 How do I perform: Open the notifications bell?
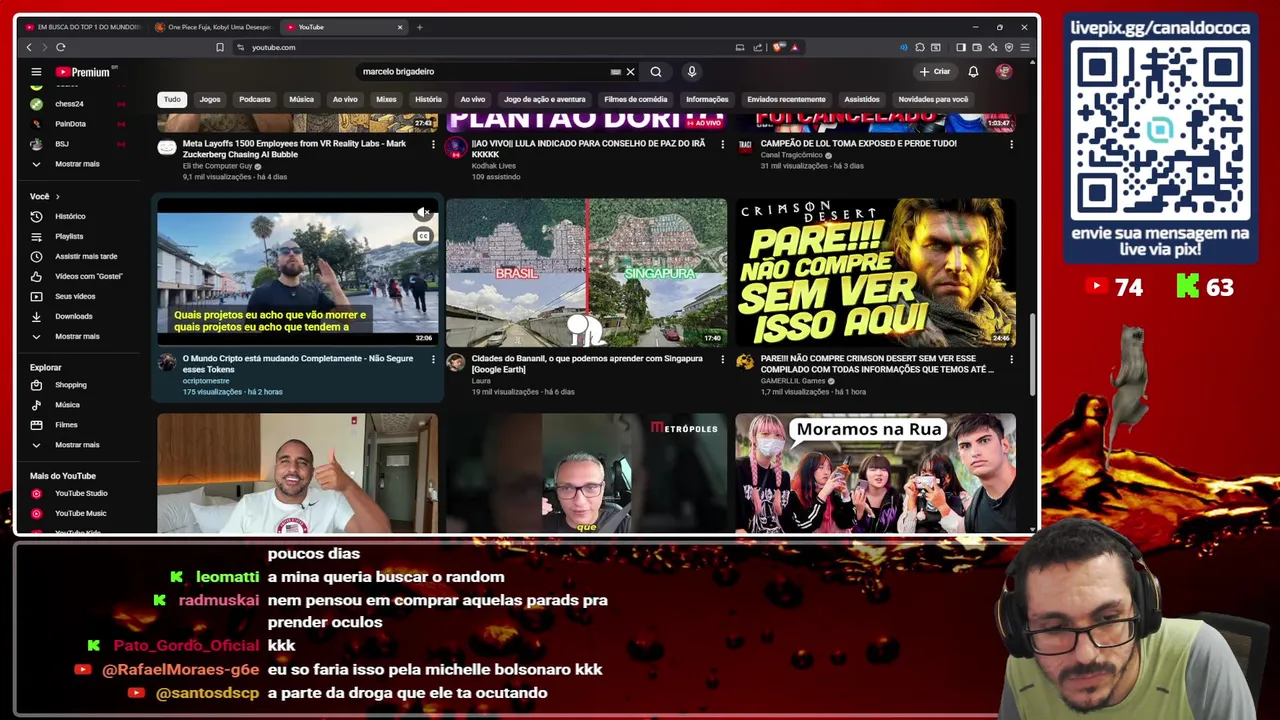[x=973, y=72]
